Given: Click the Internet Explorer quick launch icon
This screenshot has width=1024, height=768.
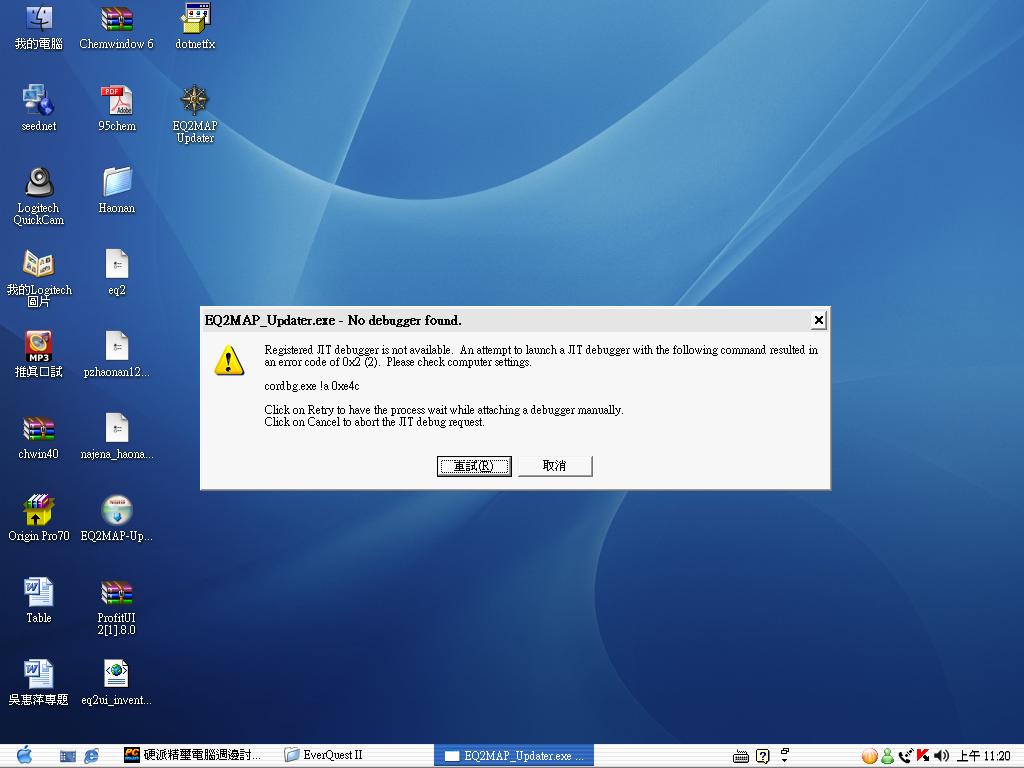Looking at the screenshot, I should click(92, 756).
